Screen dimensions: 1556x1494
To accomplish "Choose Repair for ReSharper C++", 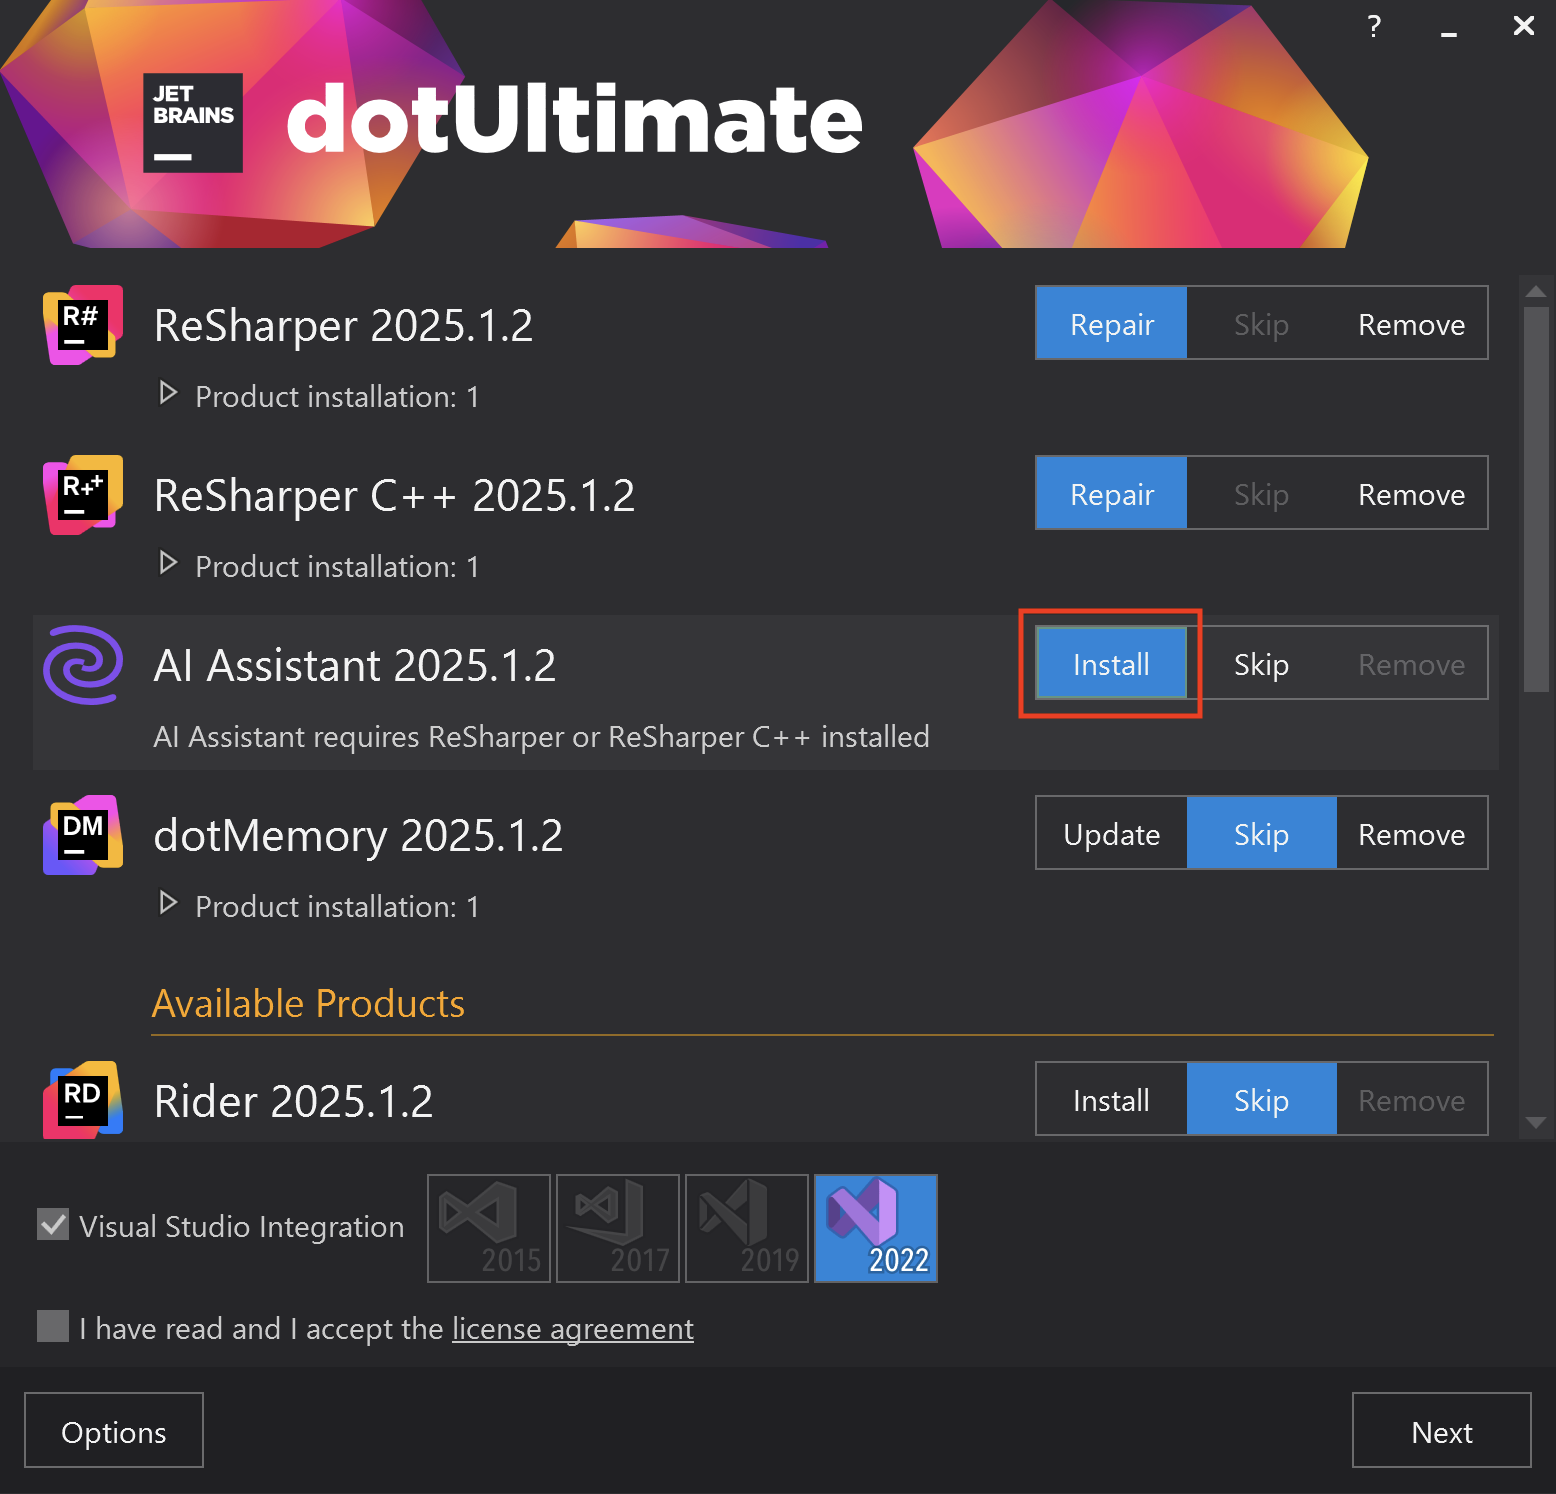I will 1112,493.
